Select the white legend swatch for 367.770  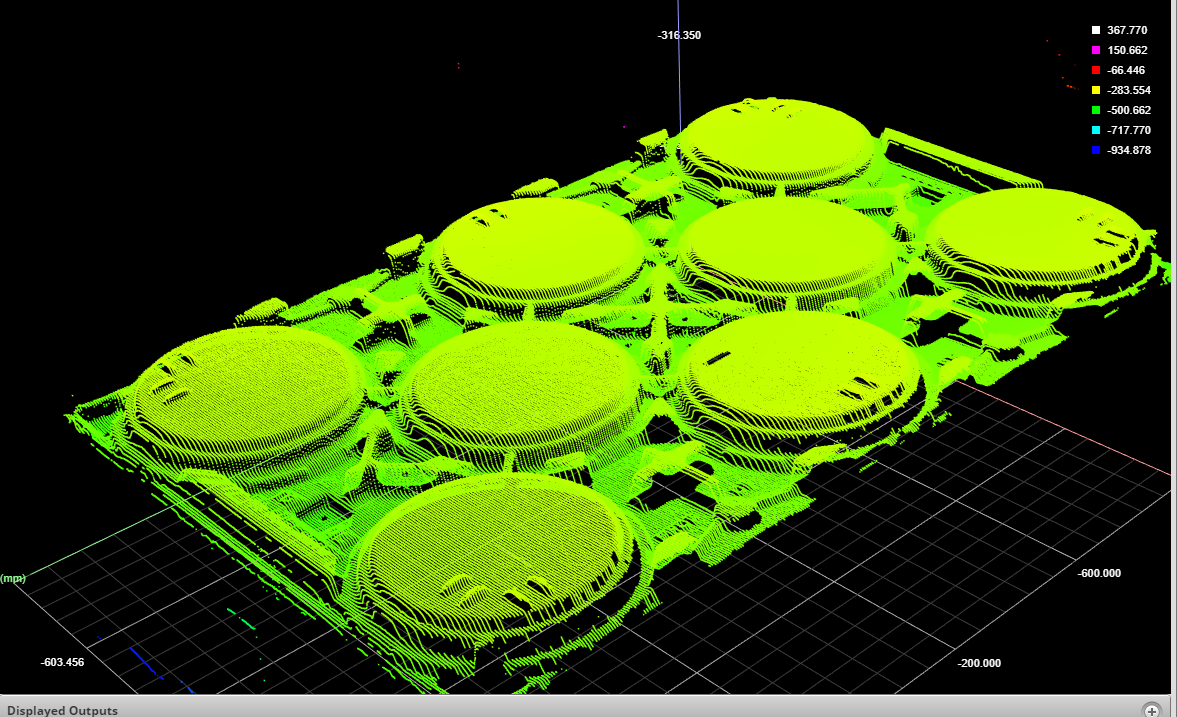(x=1096, y=30)
